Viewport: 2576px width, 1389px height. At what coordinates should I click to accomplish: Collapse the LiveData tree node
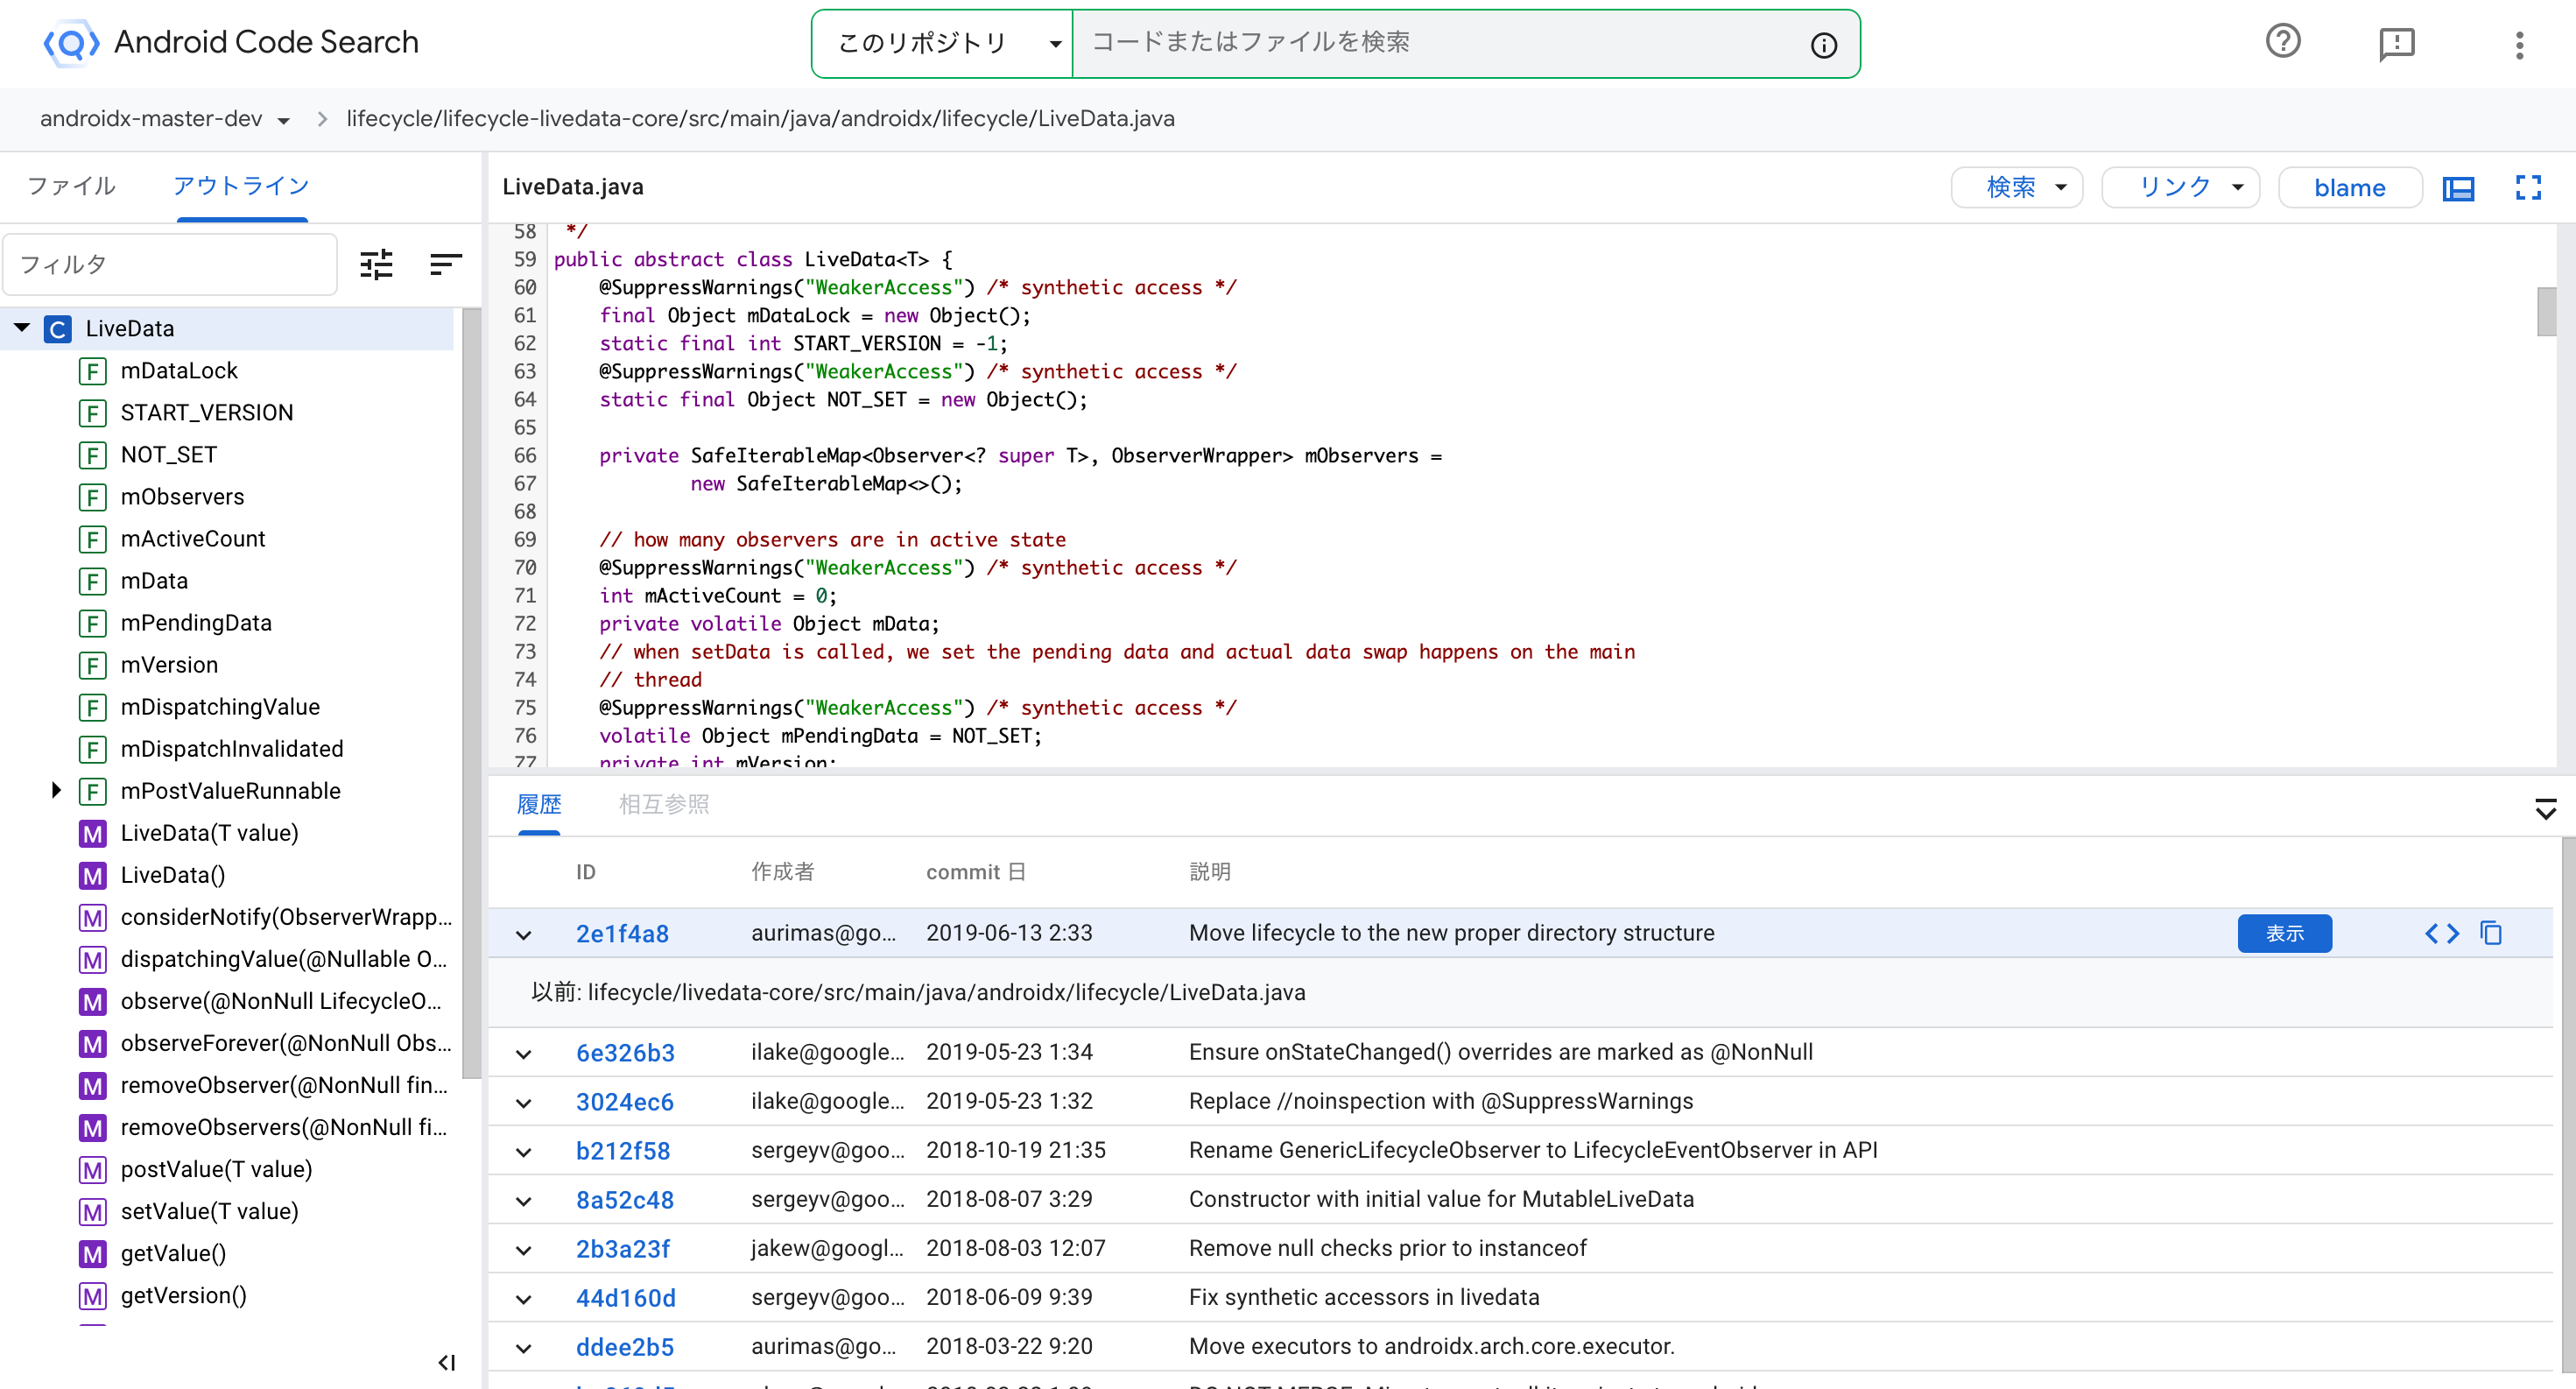coord(22,328)
